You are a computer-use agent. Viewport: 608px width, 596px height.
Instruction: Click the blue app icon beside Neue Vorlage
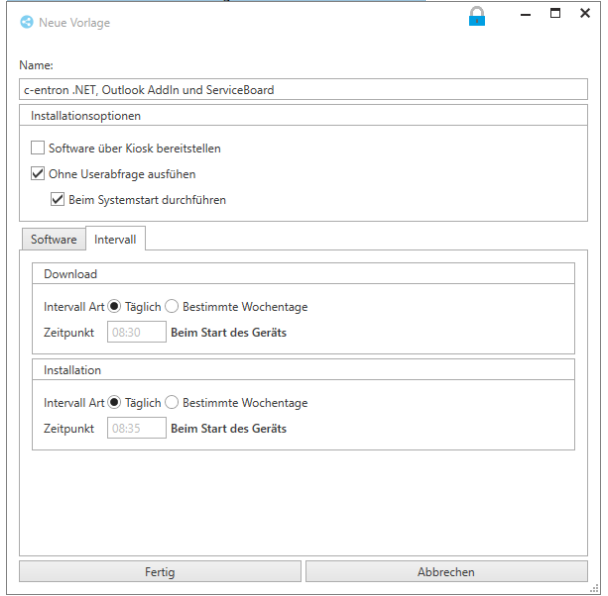tap(27, 22)
